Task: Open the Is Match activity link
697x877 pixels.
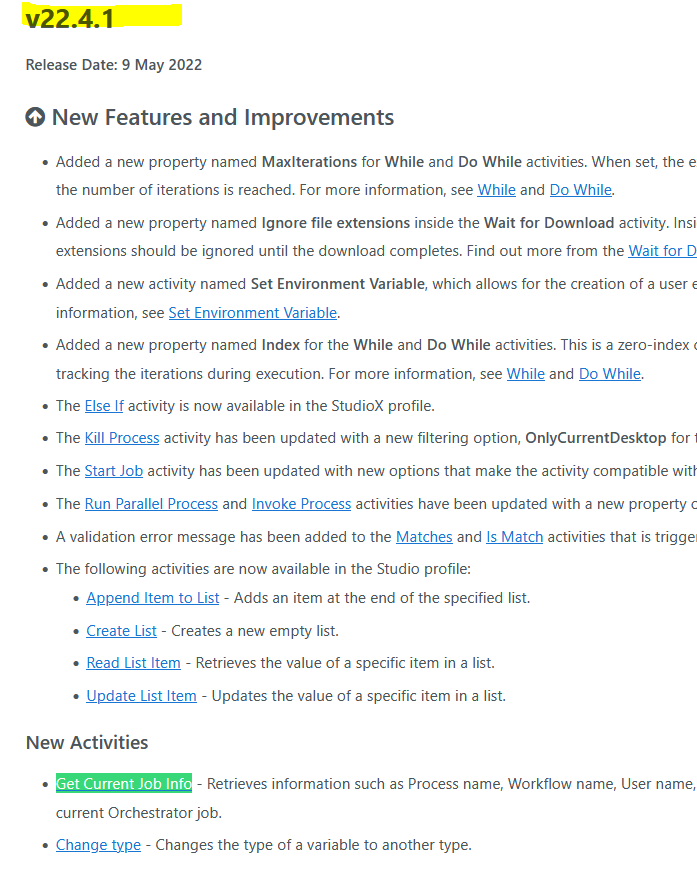Action: click(x=515, y=537)
